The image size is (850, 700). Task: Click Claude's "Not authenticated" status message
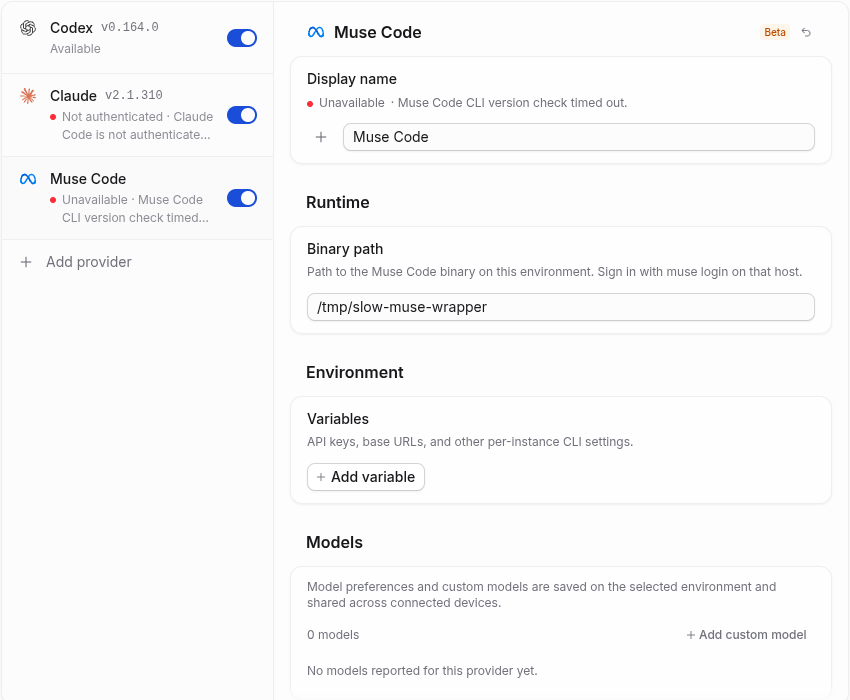click(x=137, y=126)
